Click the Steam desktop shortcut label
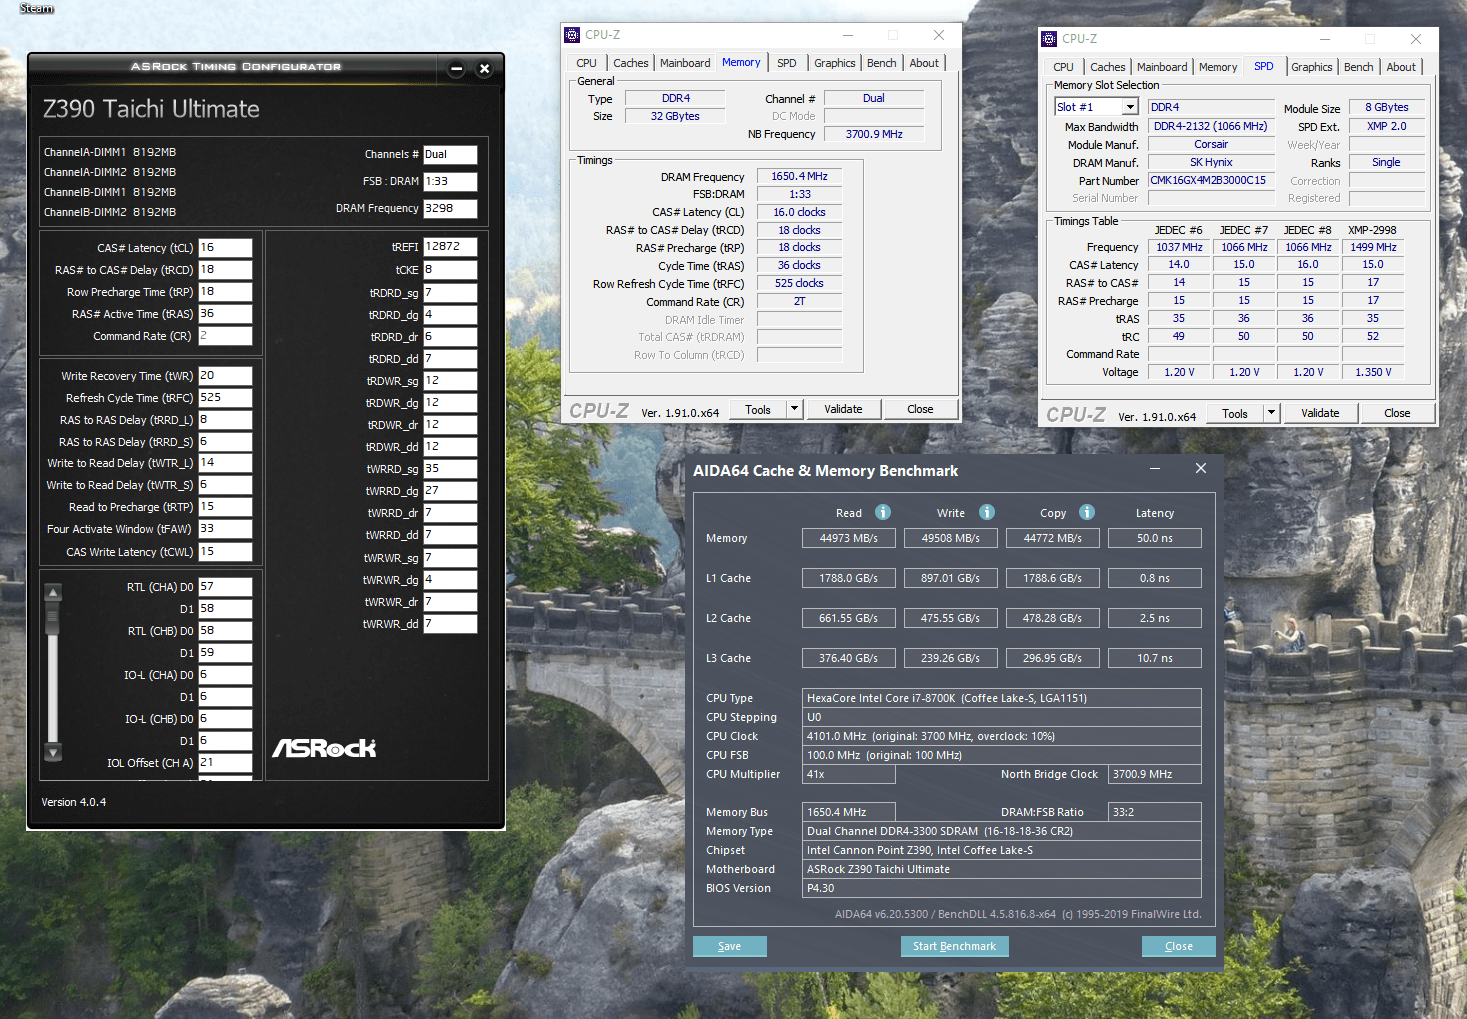 [37, 8]
